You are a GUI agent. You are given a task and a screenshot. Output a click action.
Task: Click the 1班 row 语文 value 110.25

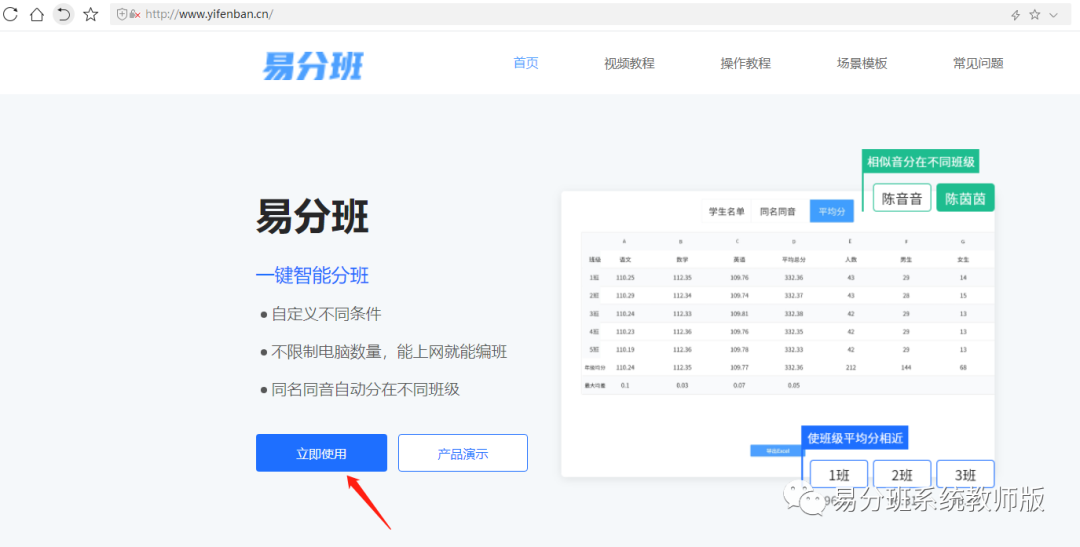point(625,278)
